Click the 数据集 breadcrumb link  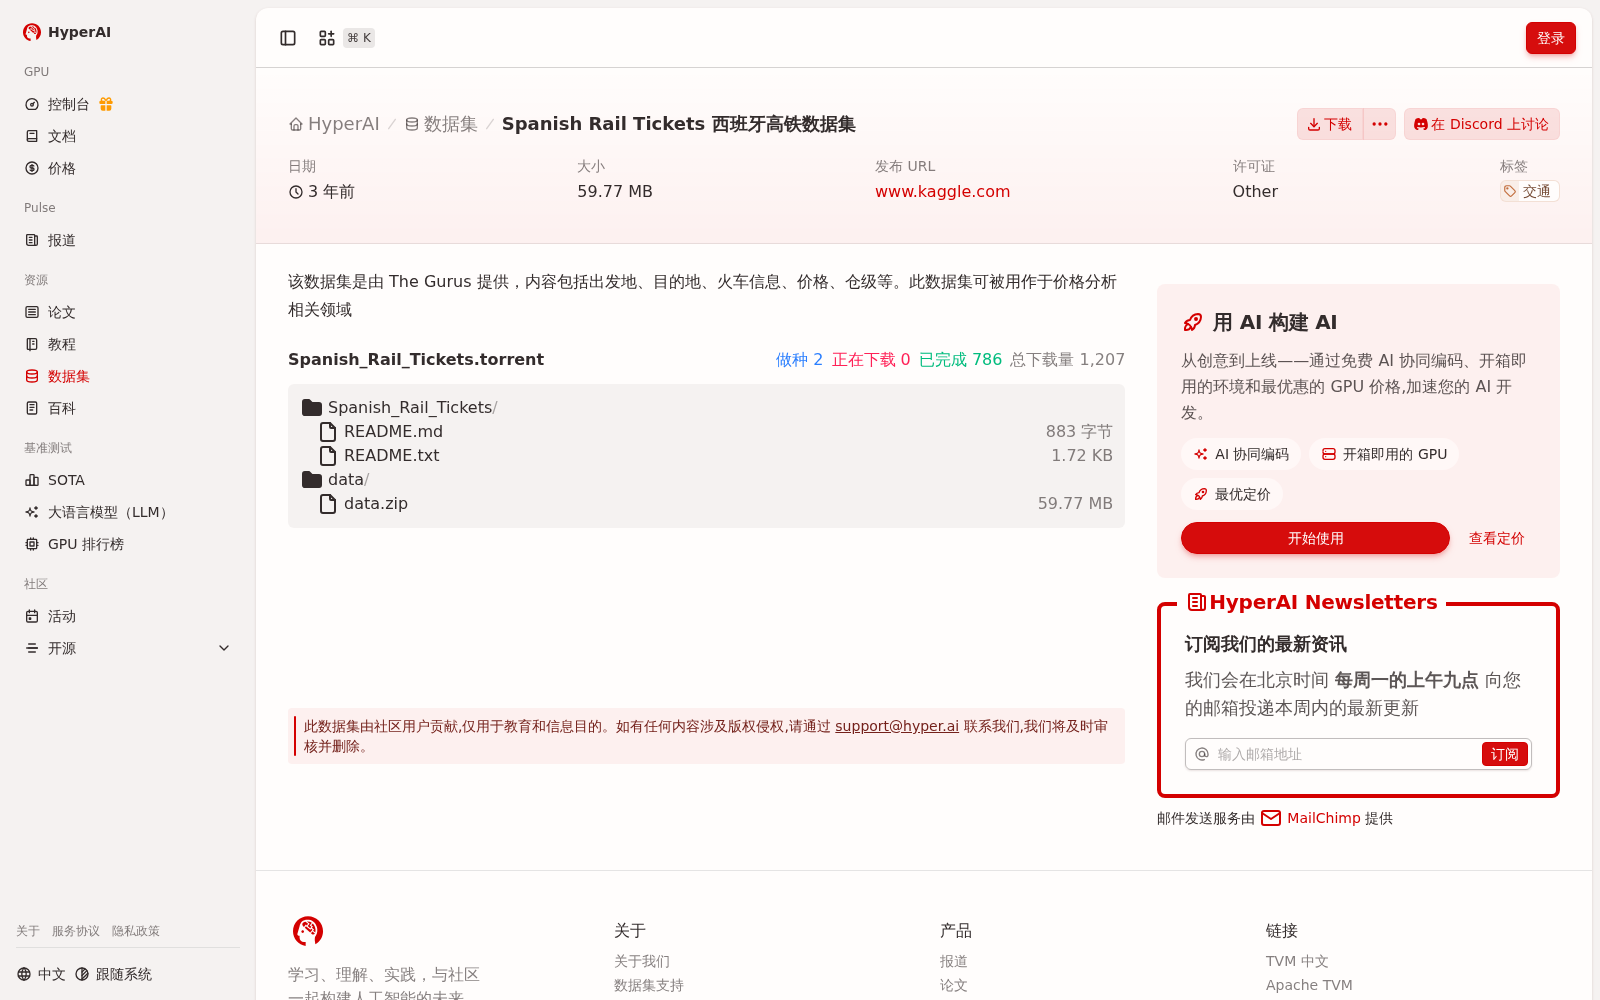(441, 124)
